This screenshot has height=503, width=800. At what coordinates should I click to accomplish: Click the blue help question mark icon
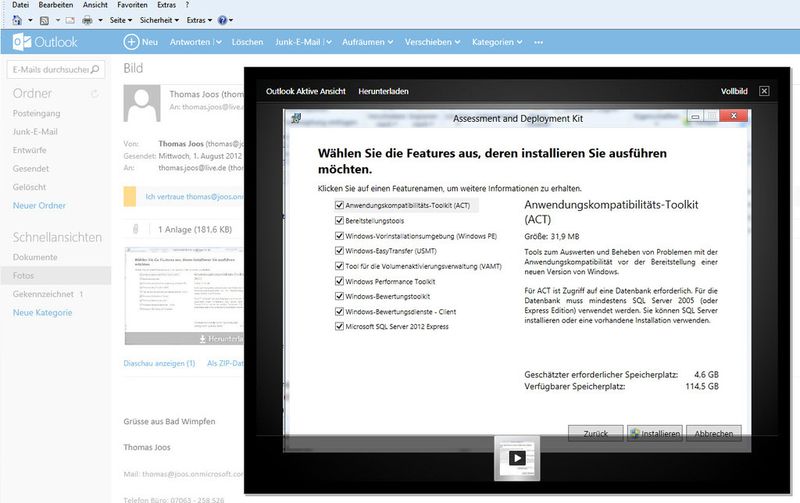point(222,20)
